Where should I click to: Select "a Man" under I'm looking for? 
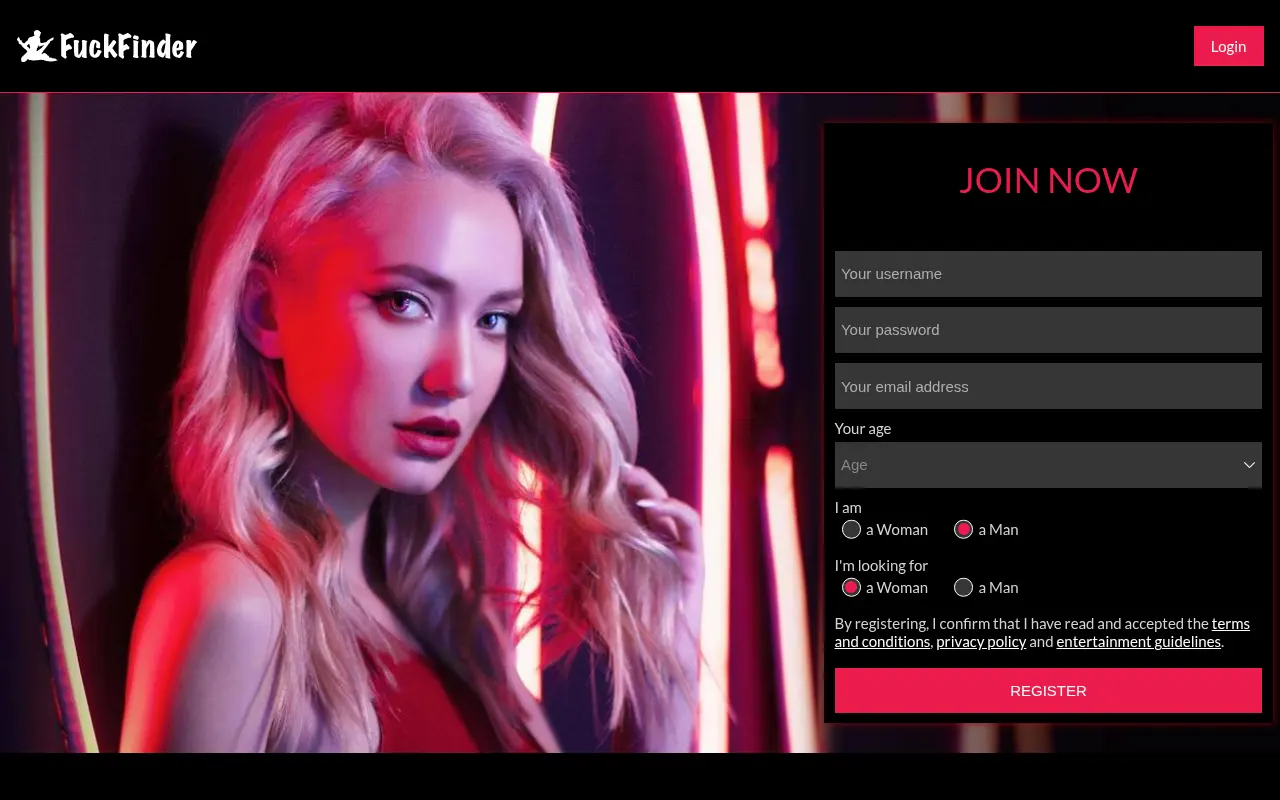click(963, 587)
